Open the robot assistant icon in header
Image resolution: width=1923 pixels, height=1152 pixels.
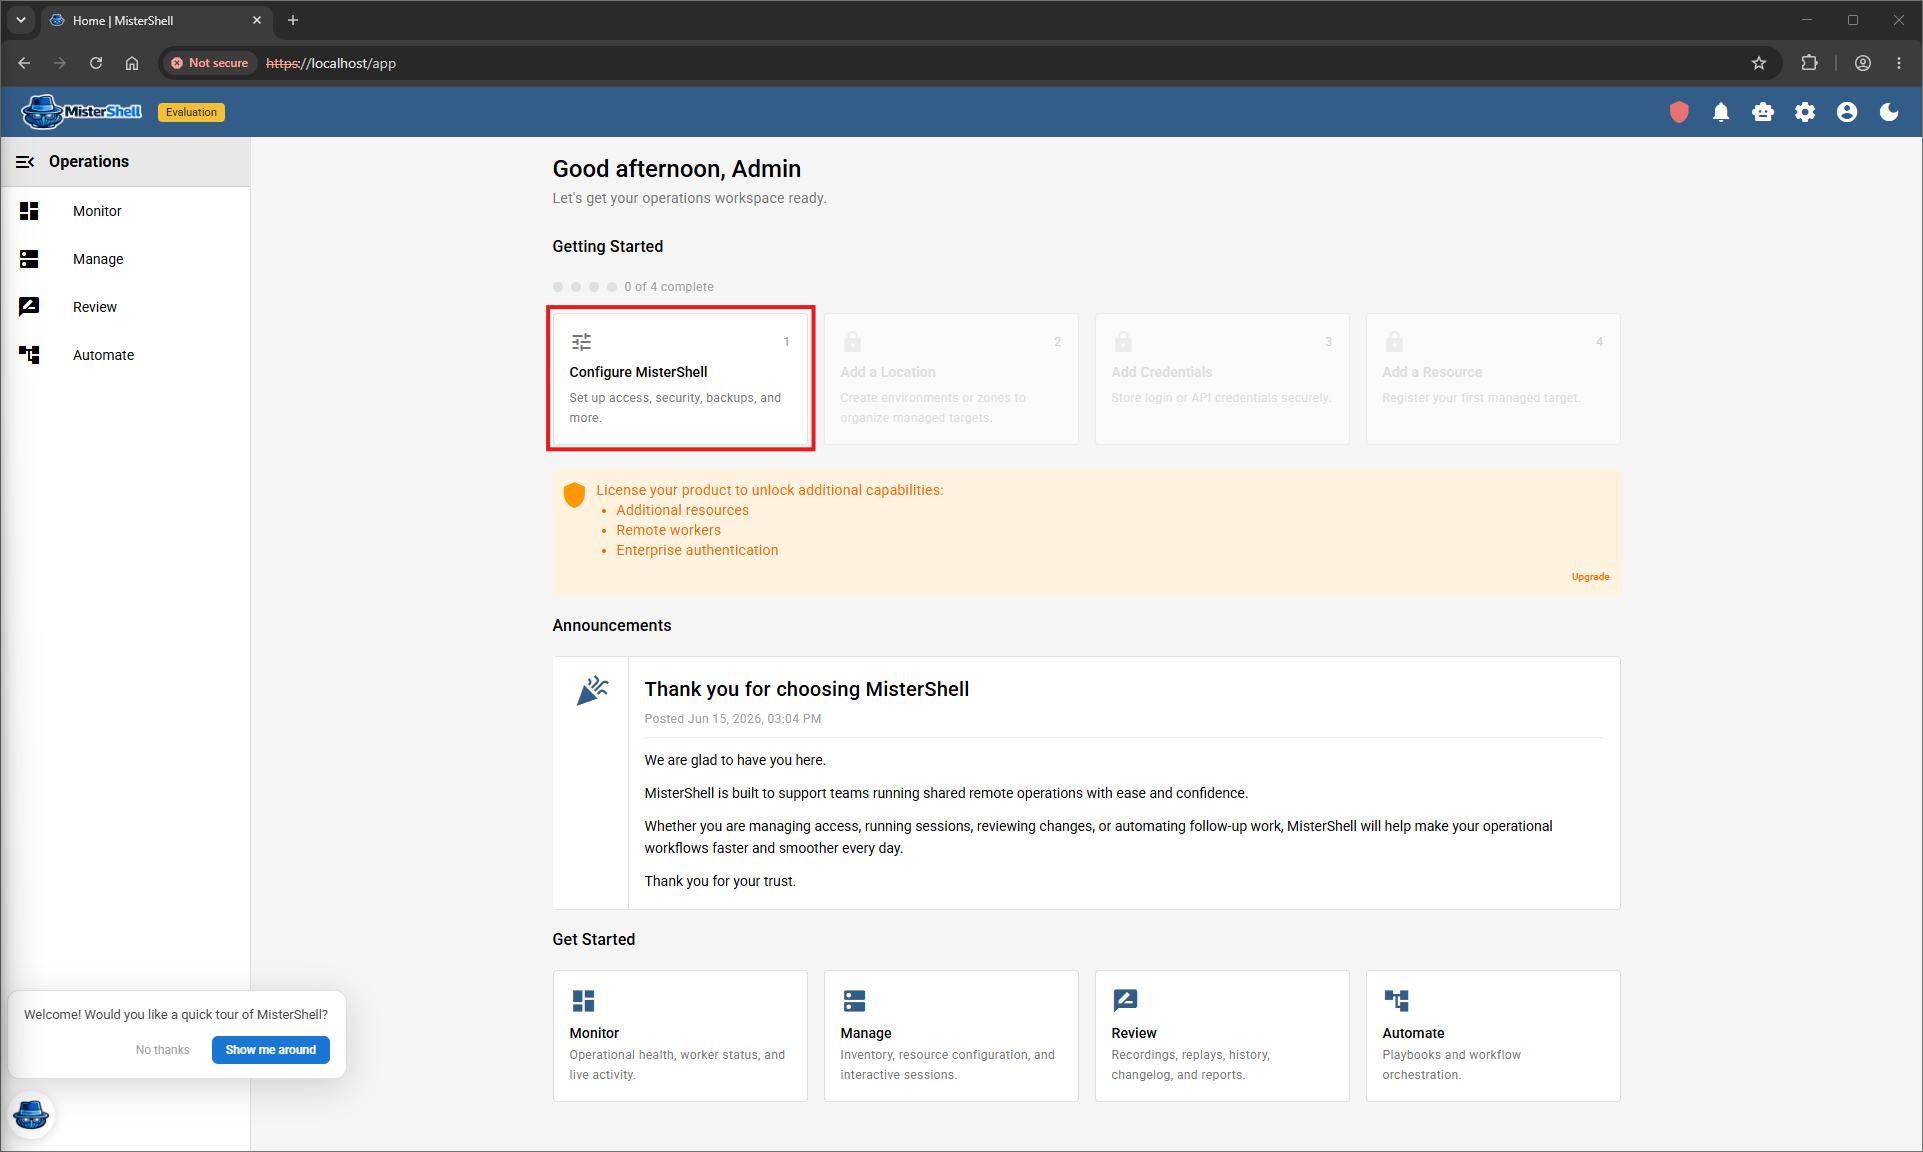[x=1763, y=112]
